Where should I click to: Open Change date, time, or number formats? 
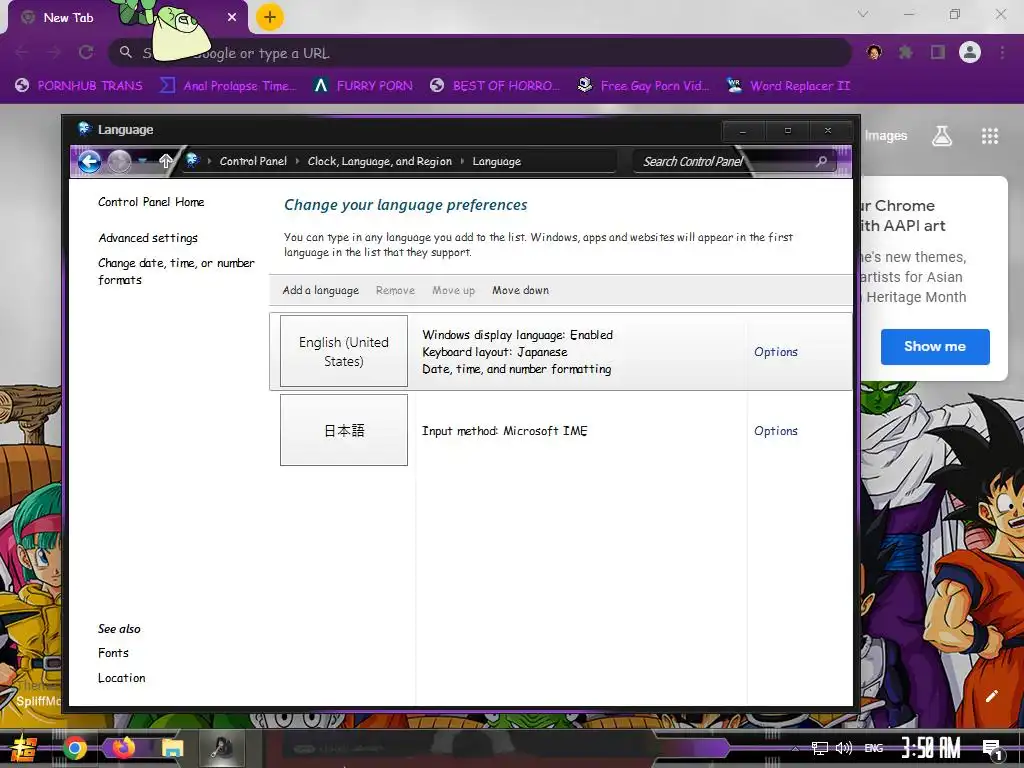176,271
